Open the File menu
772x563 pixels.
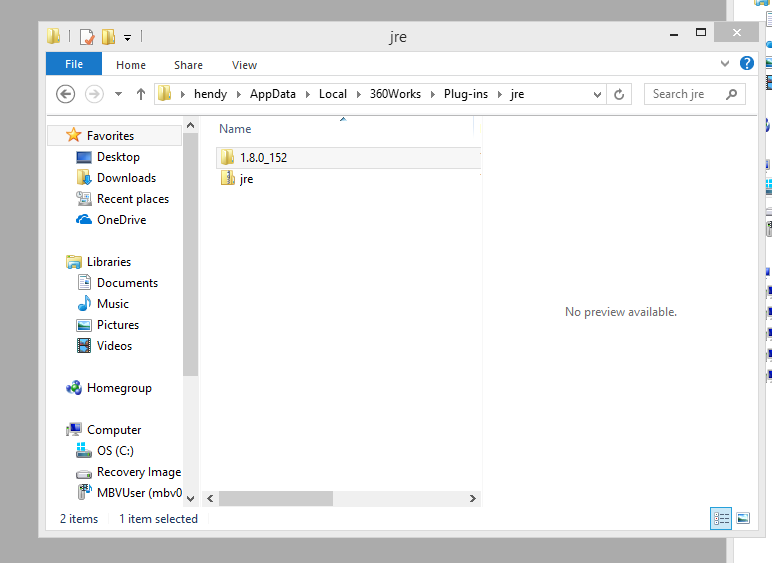pos(74,64)
